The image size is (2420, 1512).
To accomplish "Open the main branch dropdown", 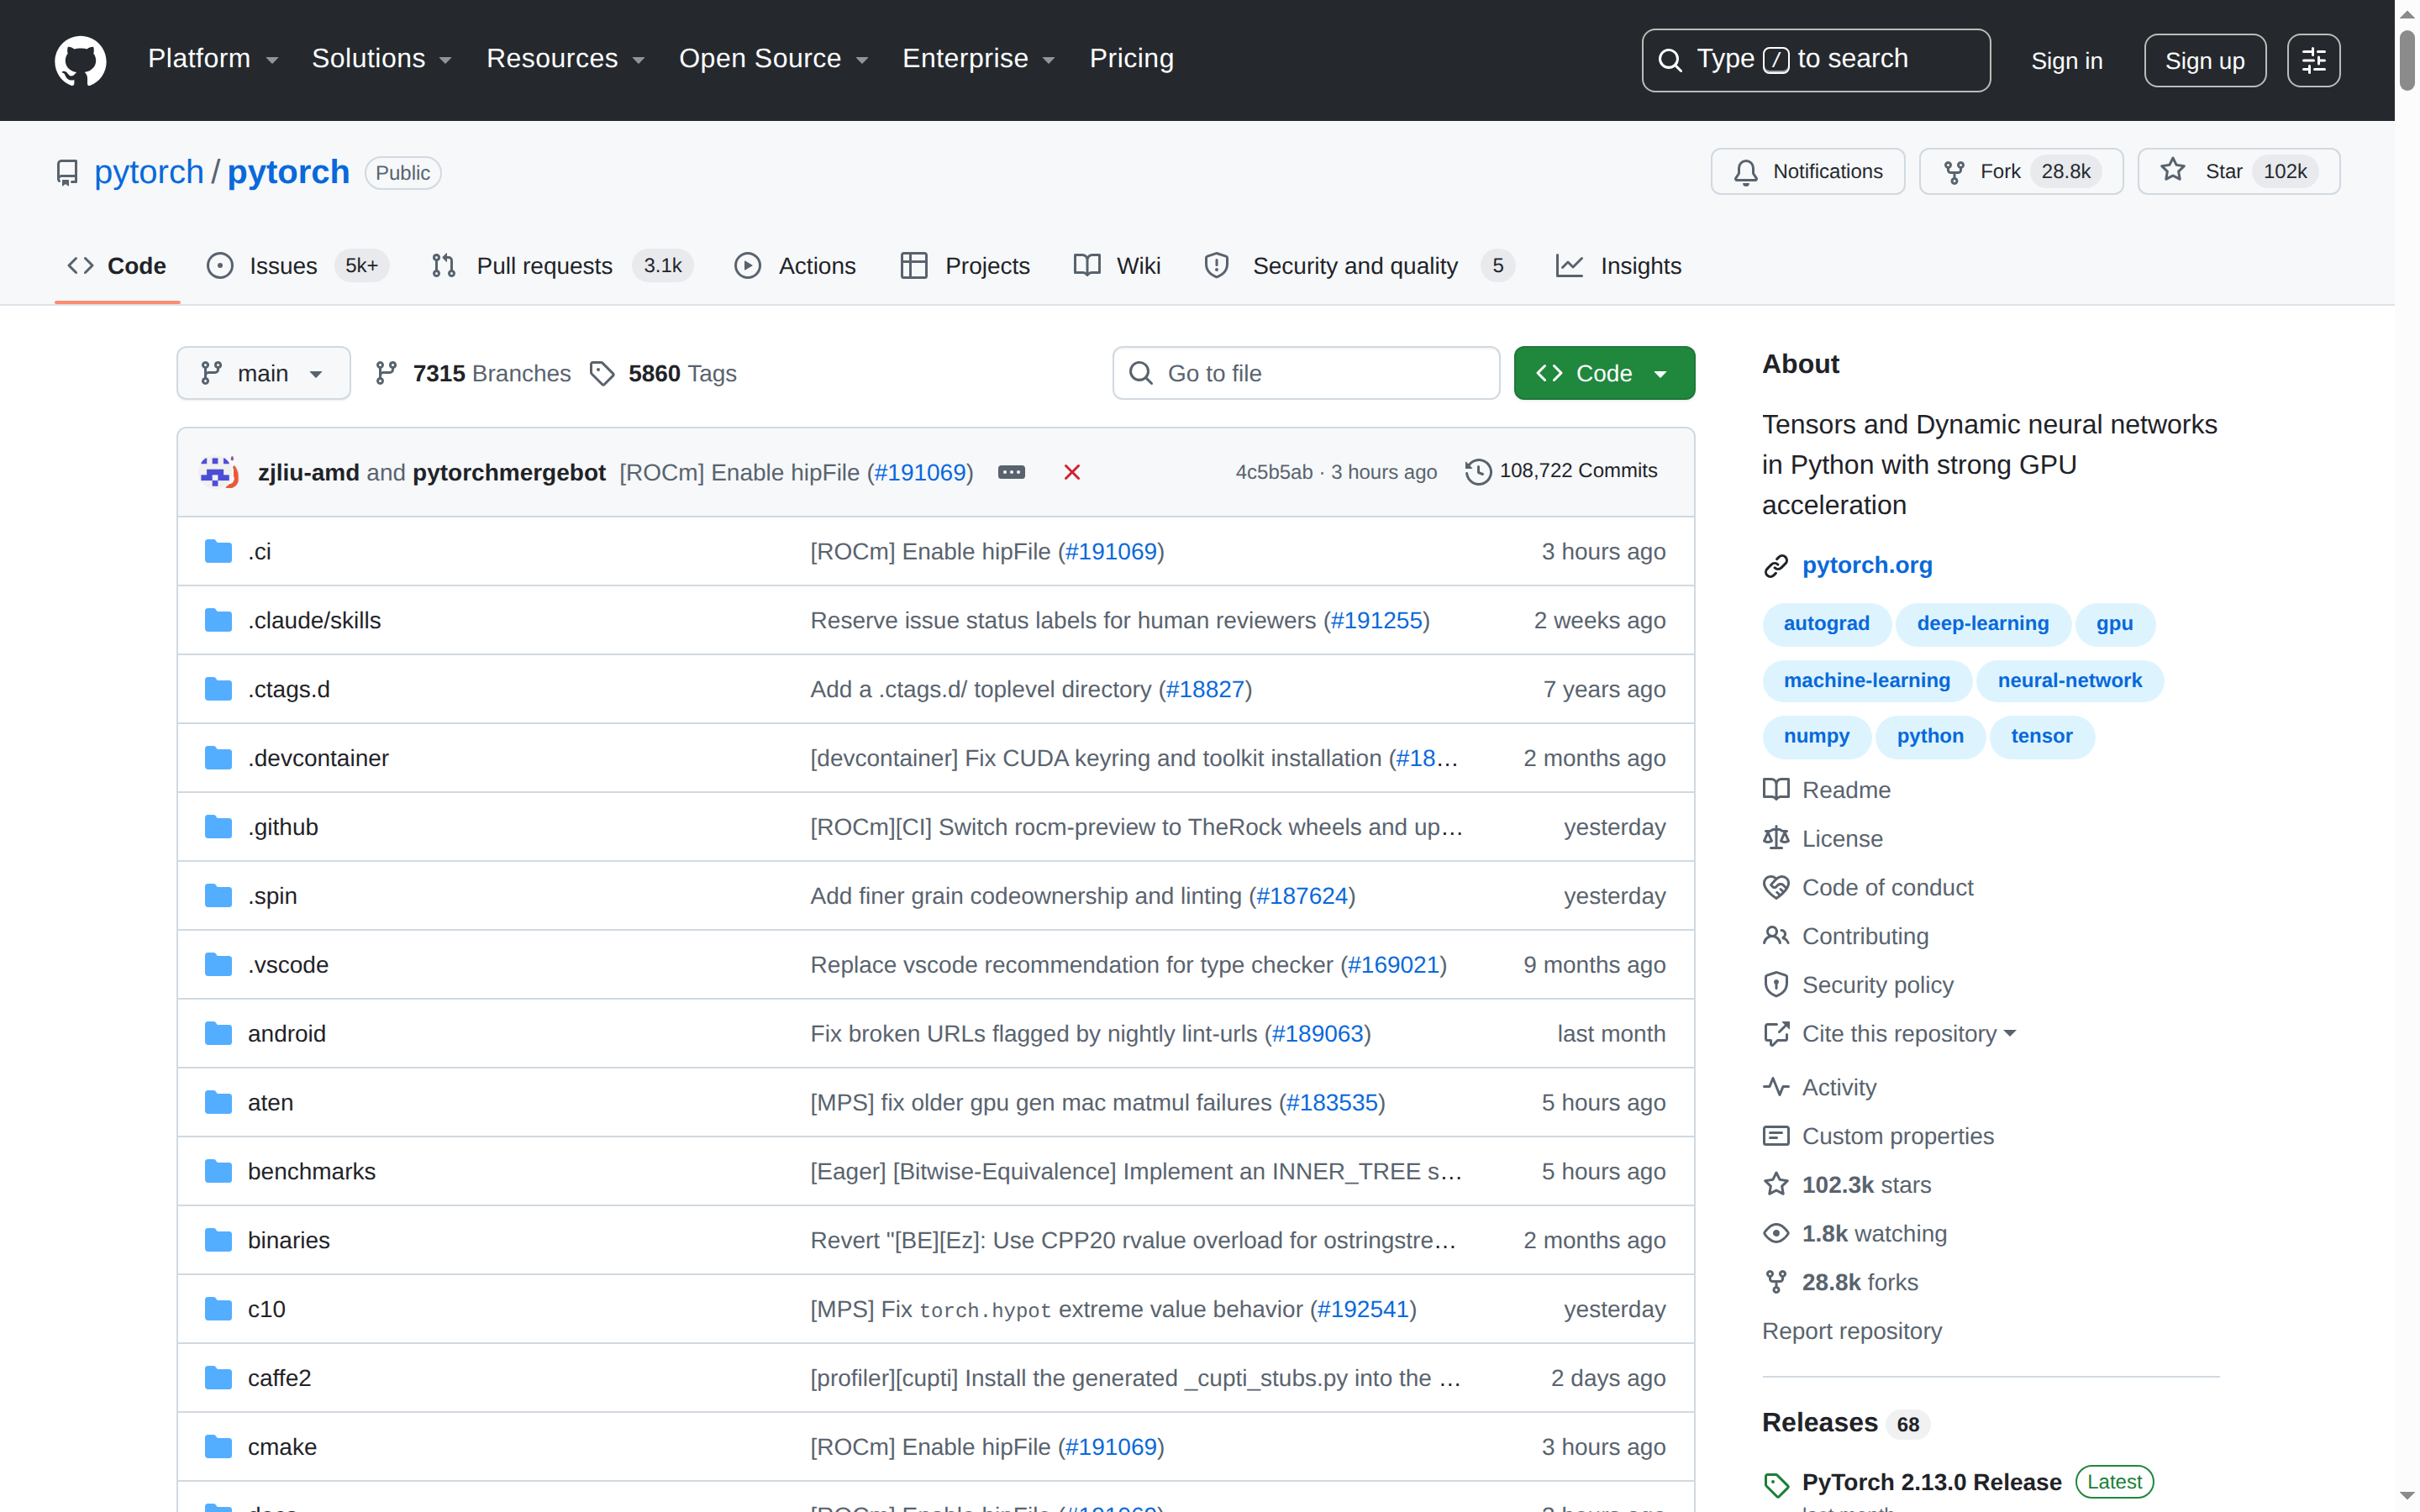I will pos(264,373).
